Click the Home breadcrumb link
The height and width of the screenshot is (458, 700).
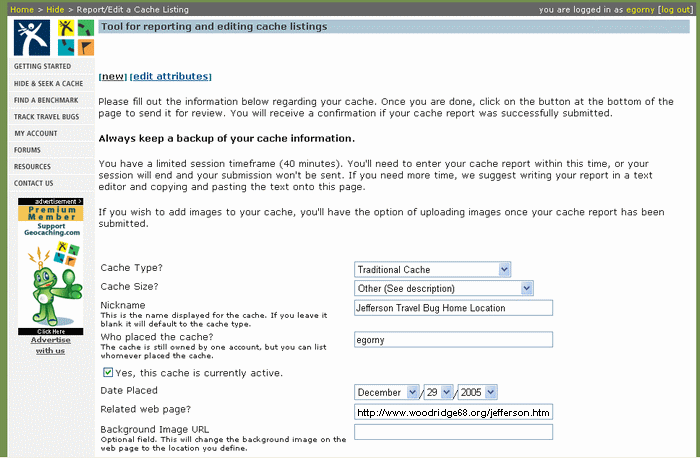click(22, 9)
